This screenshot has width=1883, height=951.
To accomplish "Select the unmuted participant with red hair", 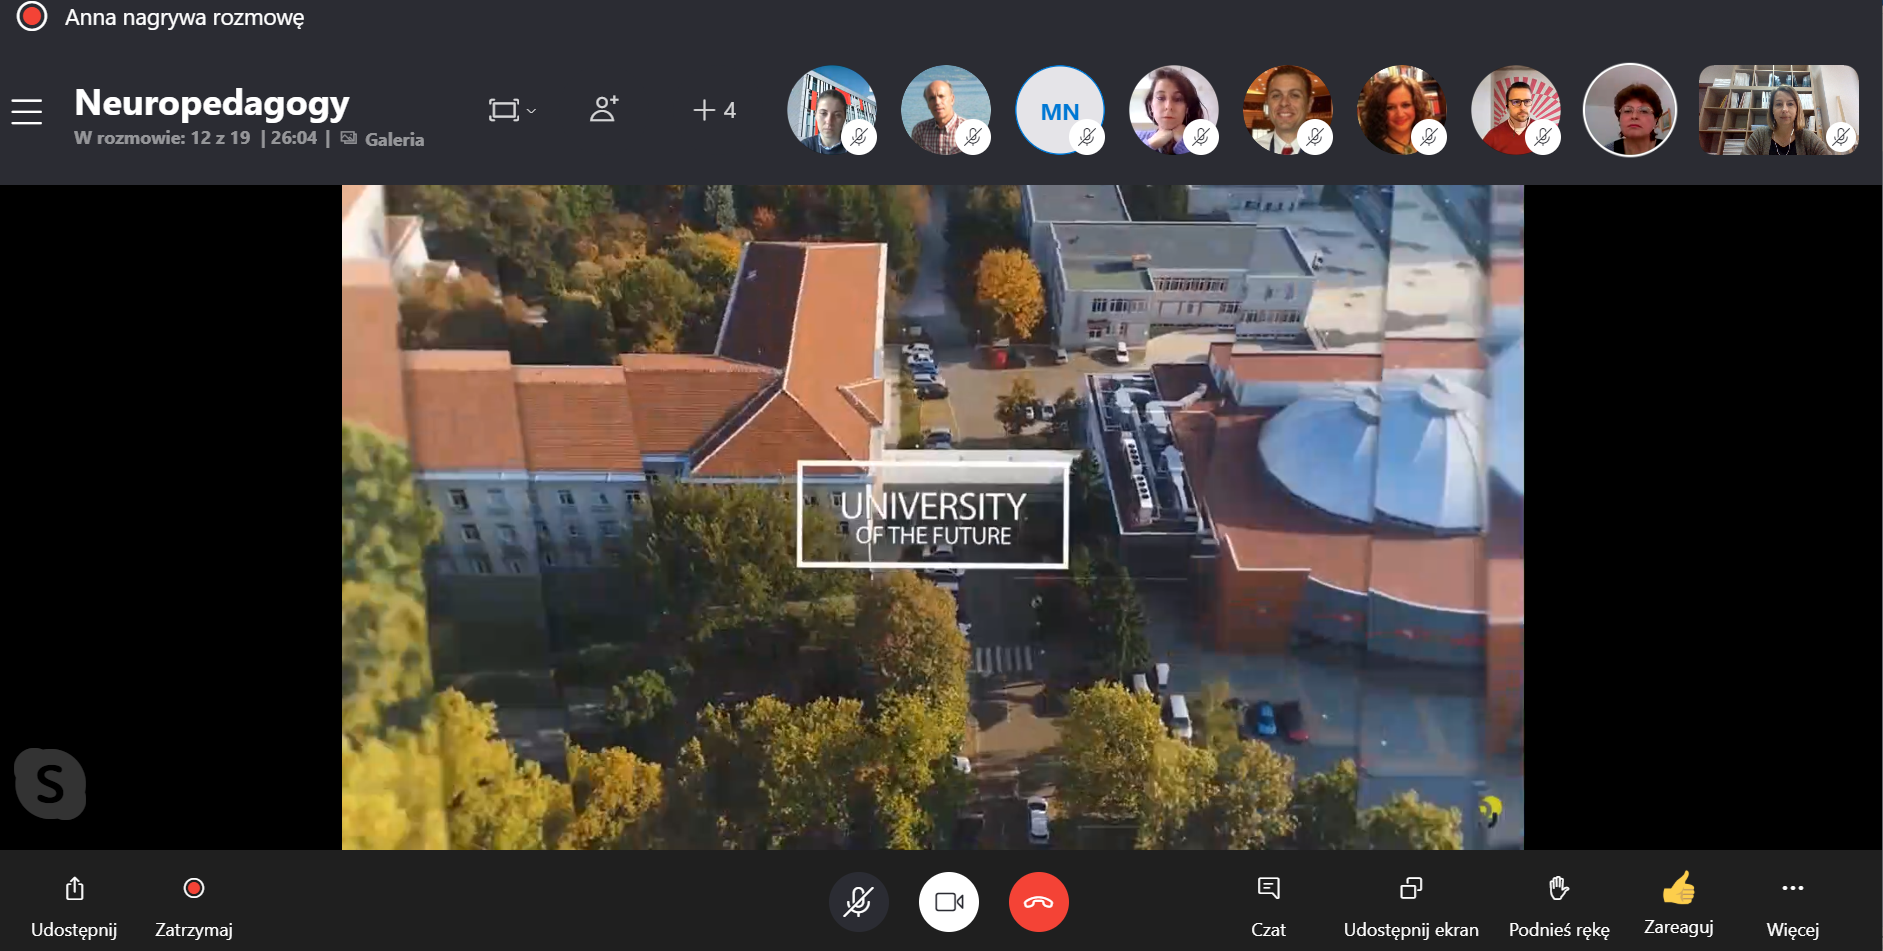I will pyautogui.click(x=1630, y=110).
